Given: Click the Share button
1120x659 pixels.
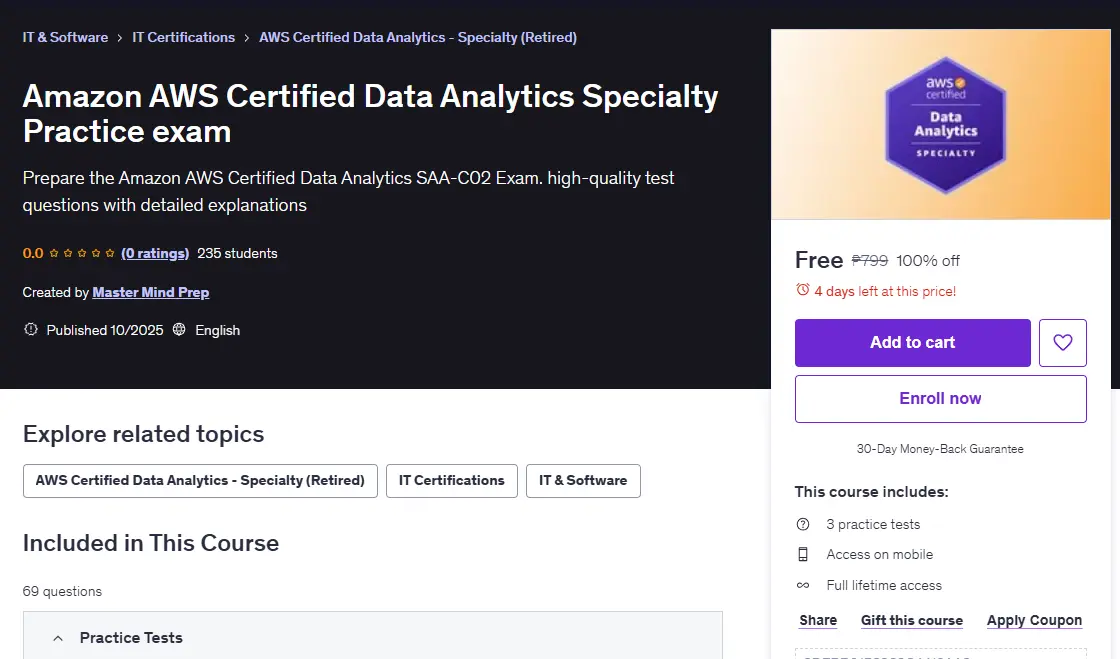Looking at the screenshot, I should pyautogui.click(x=818, y=620).
